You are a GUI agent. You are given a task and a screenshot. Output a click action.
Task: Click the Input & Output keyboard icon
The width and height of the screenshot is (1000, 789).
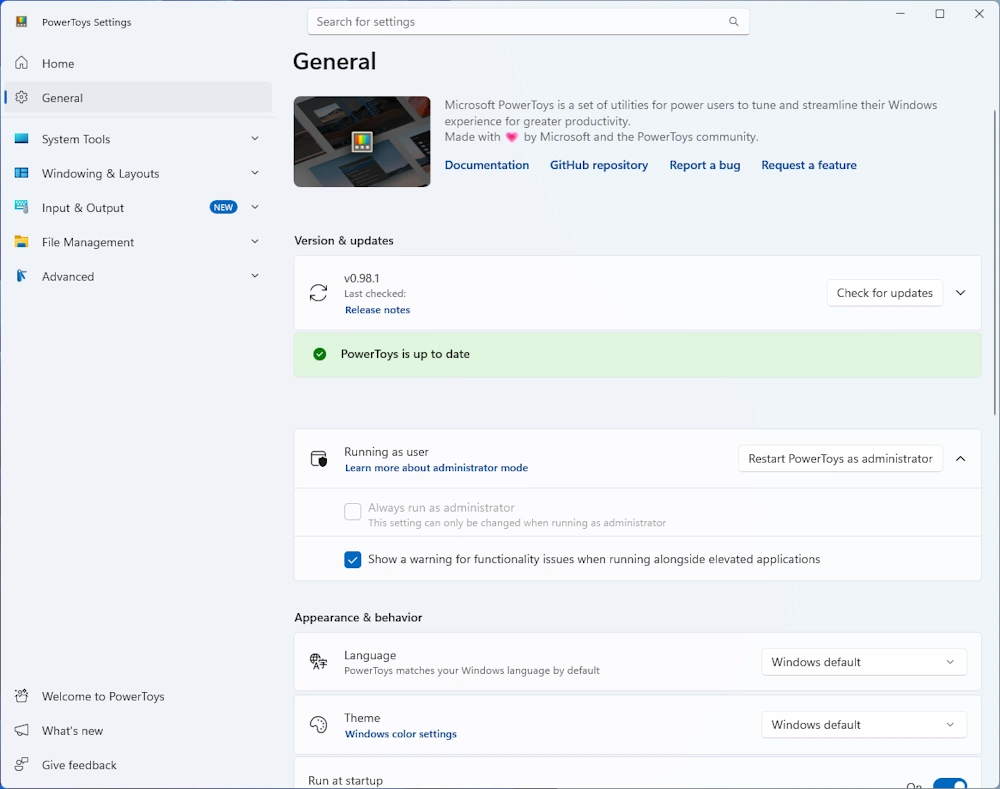point(22,208)
